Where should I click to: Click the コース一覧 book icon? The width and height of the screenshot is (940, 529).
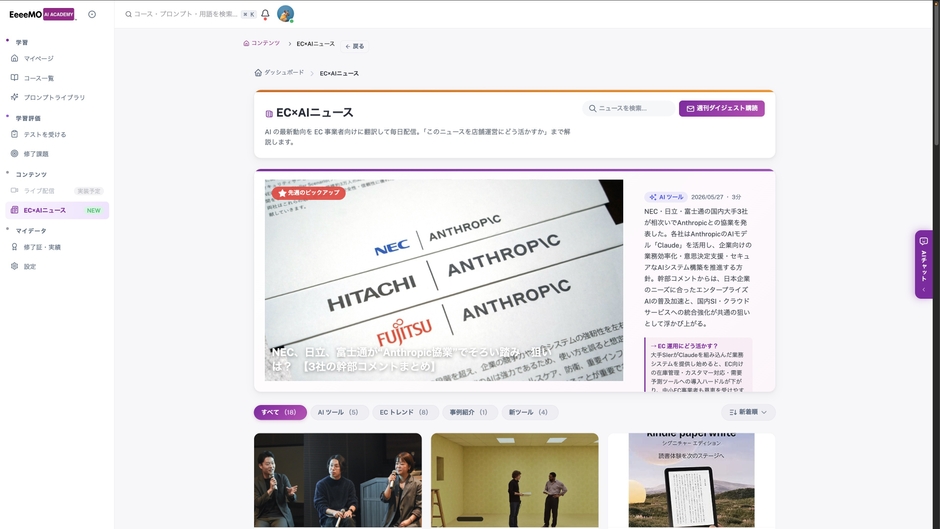point(14,78)
